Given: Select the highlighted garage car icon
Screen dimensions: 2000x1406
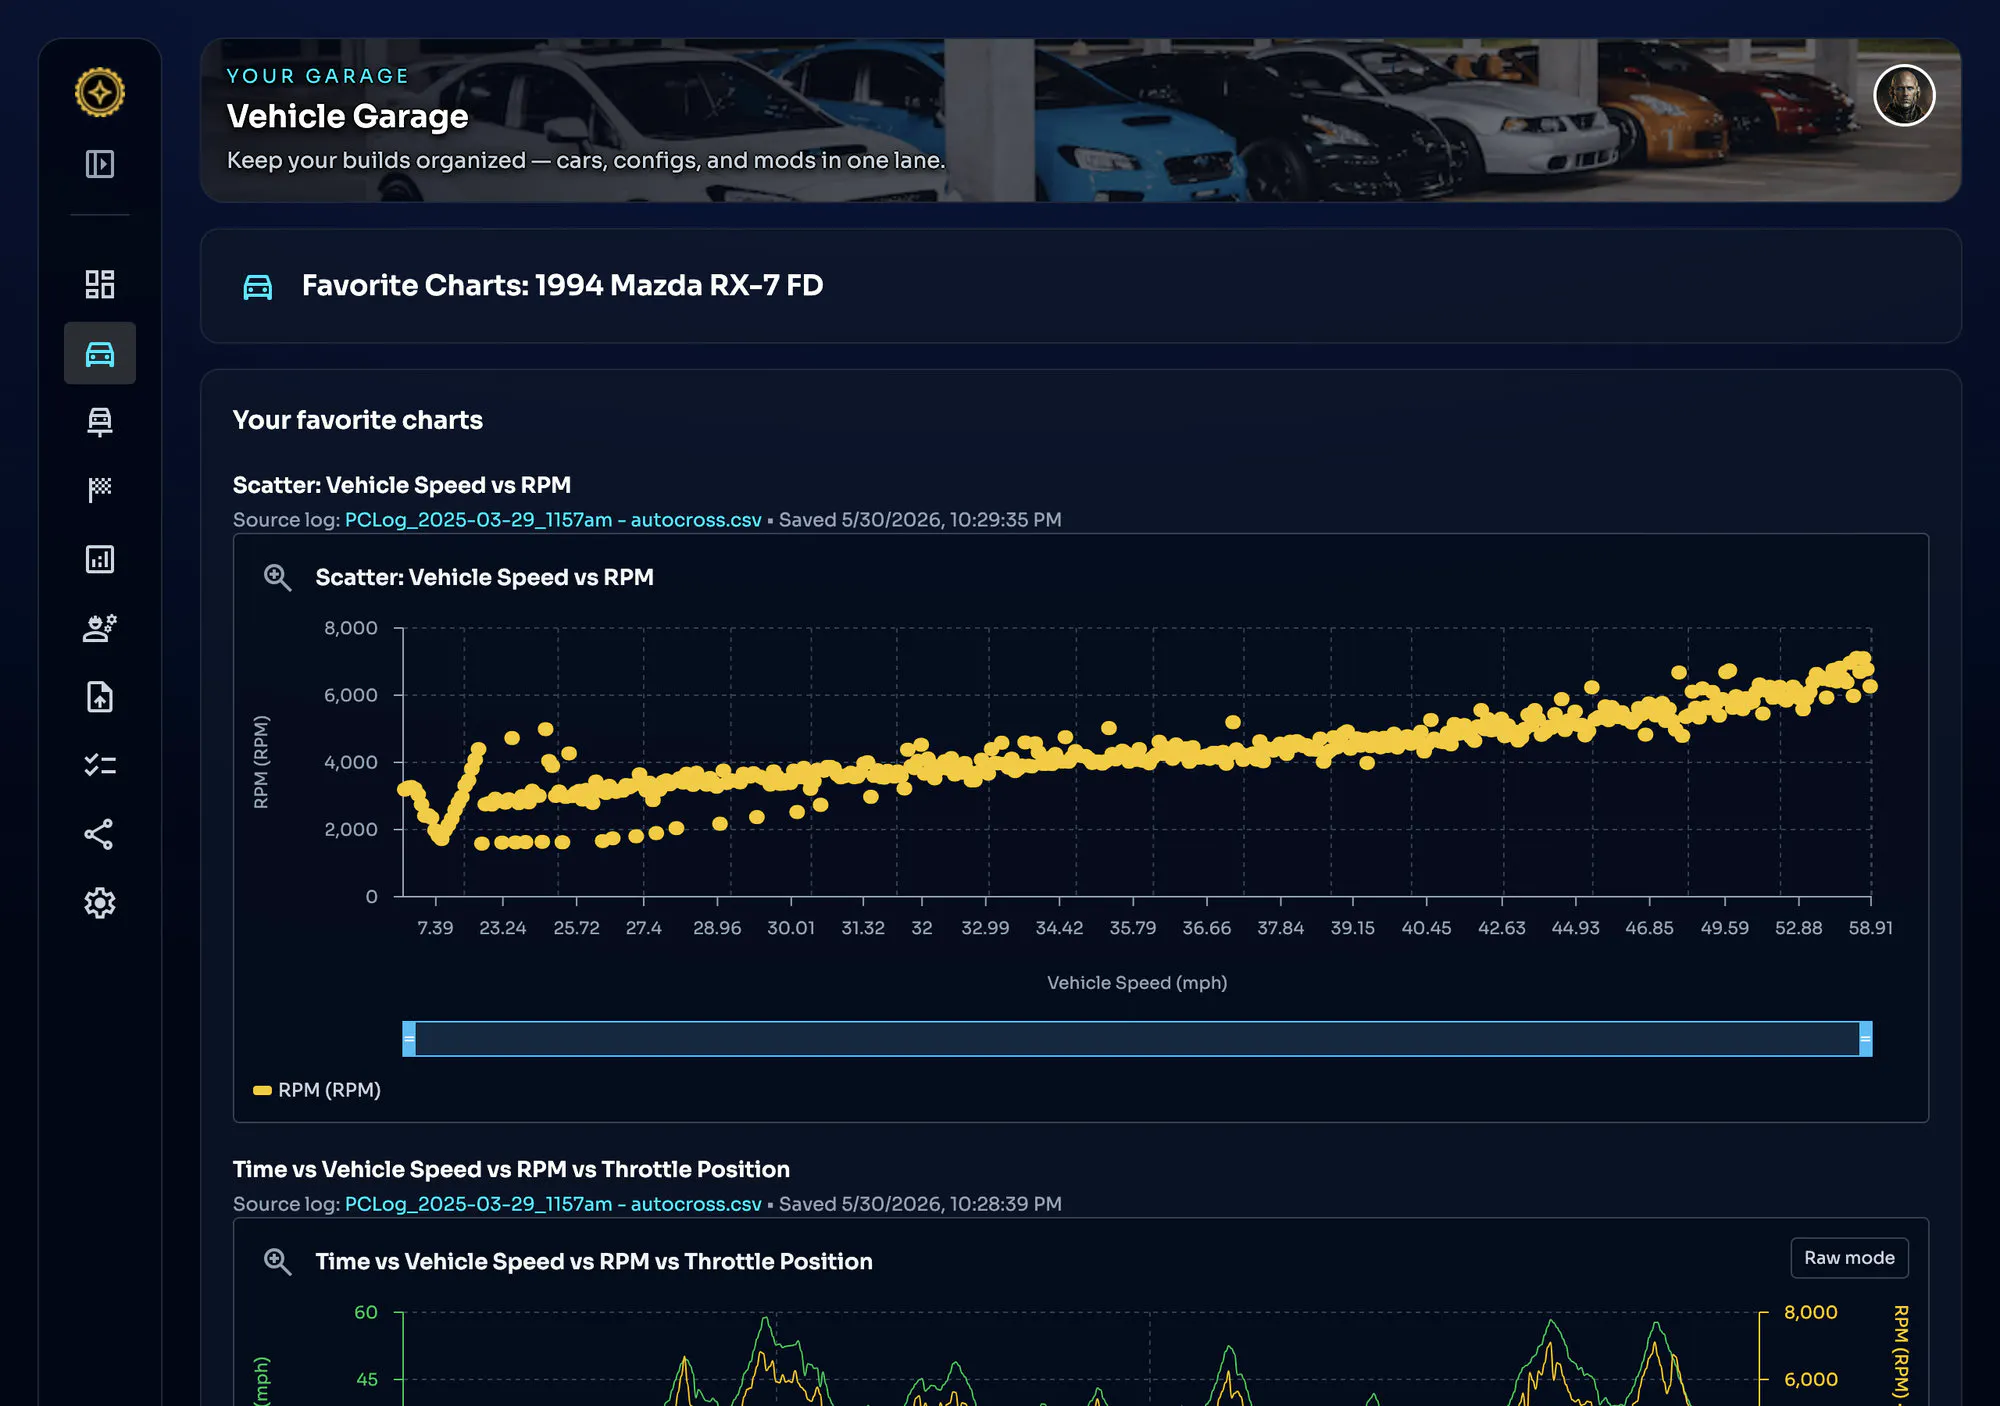Looking at the screenshot, I should click(100, 353).
